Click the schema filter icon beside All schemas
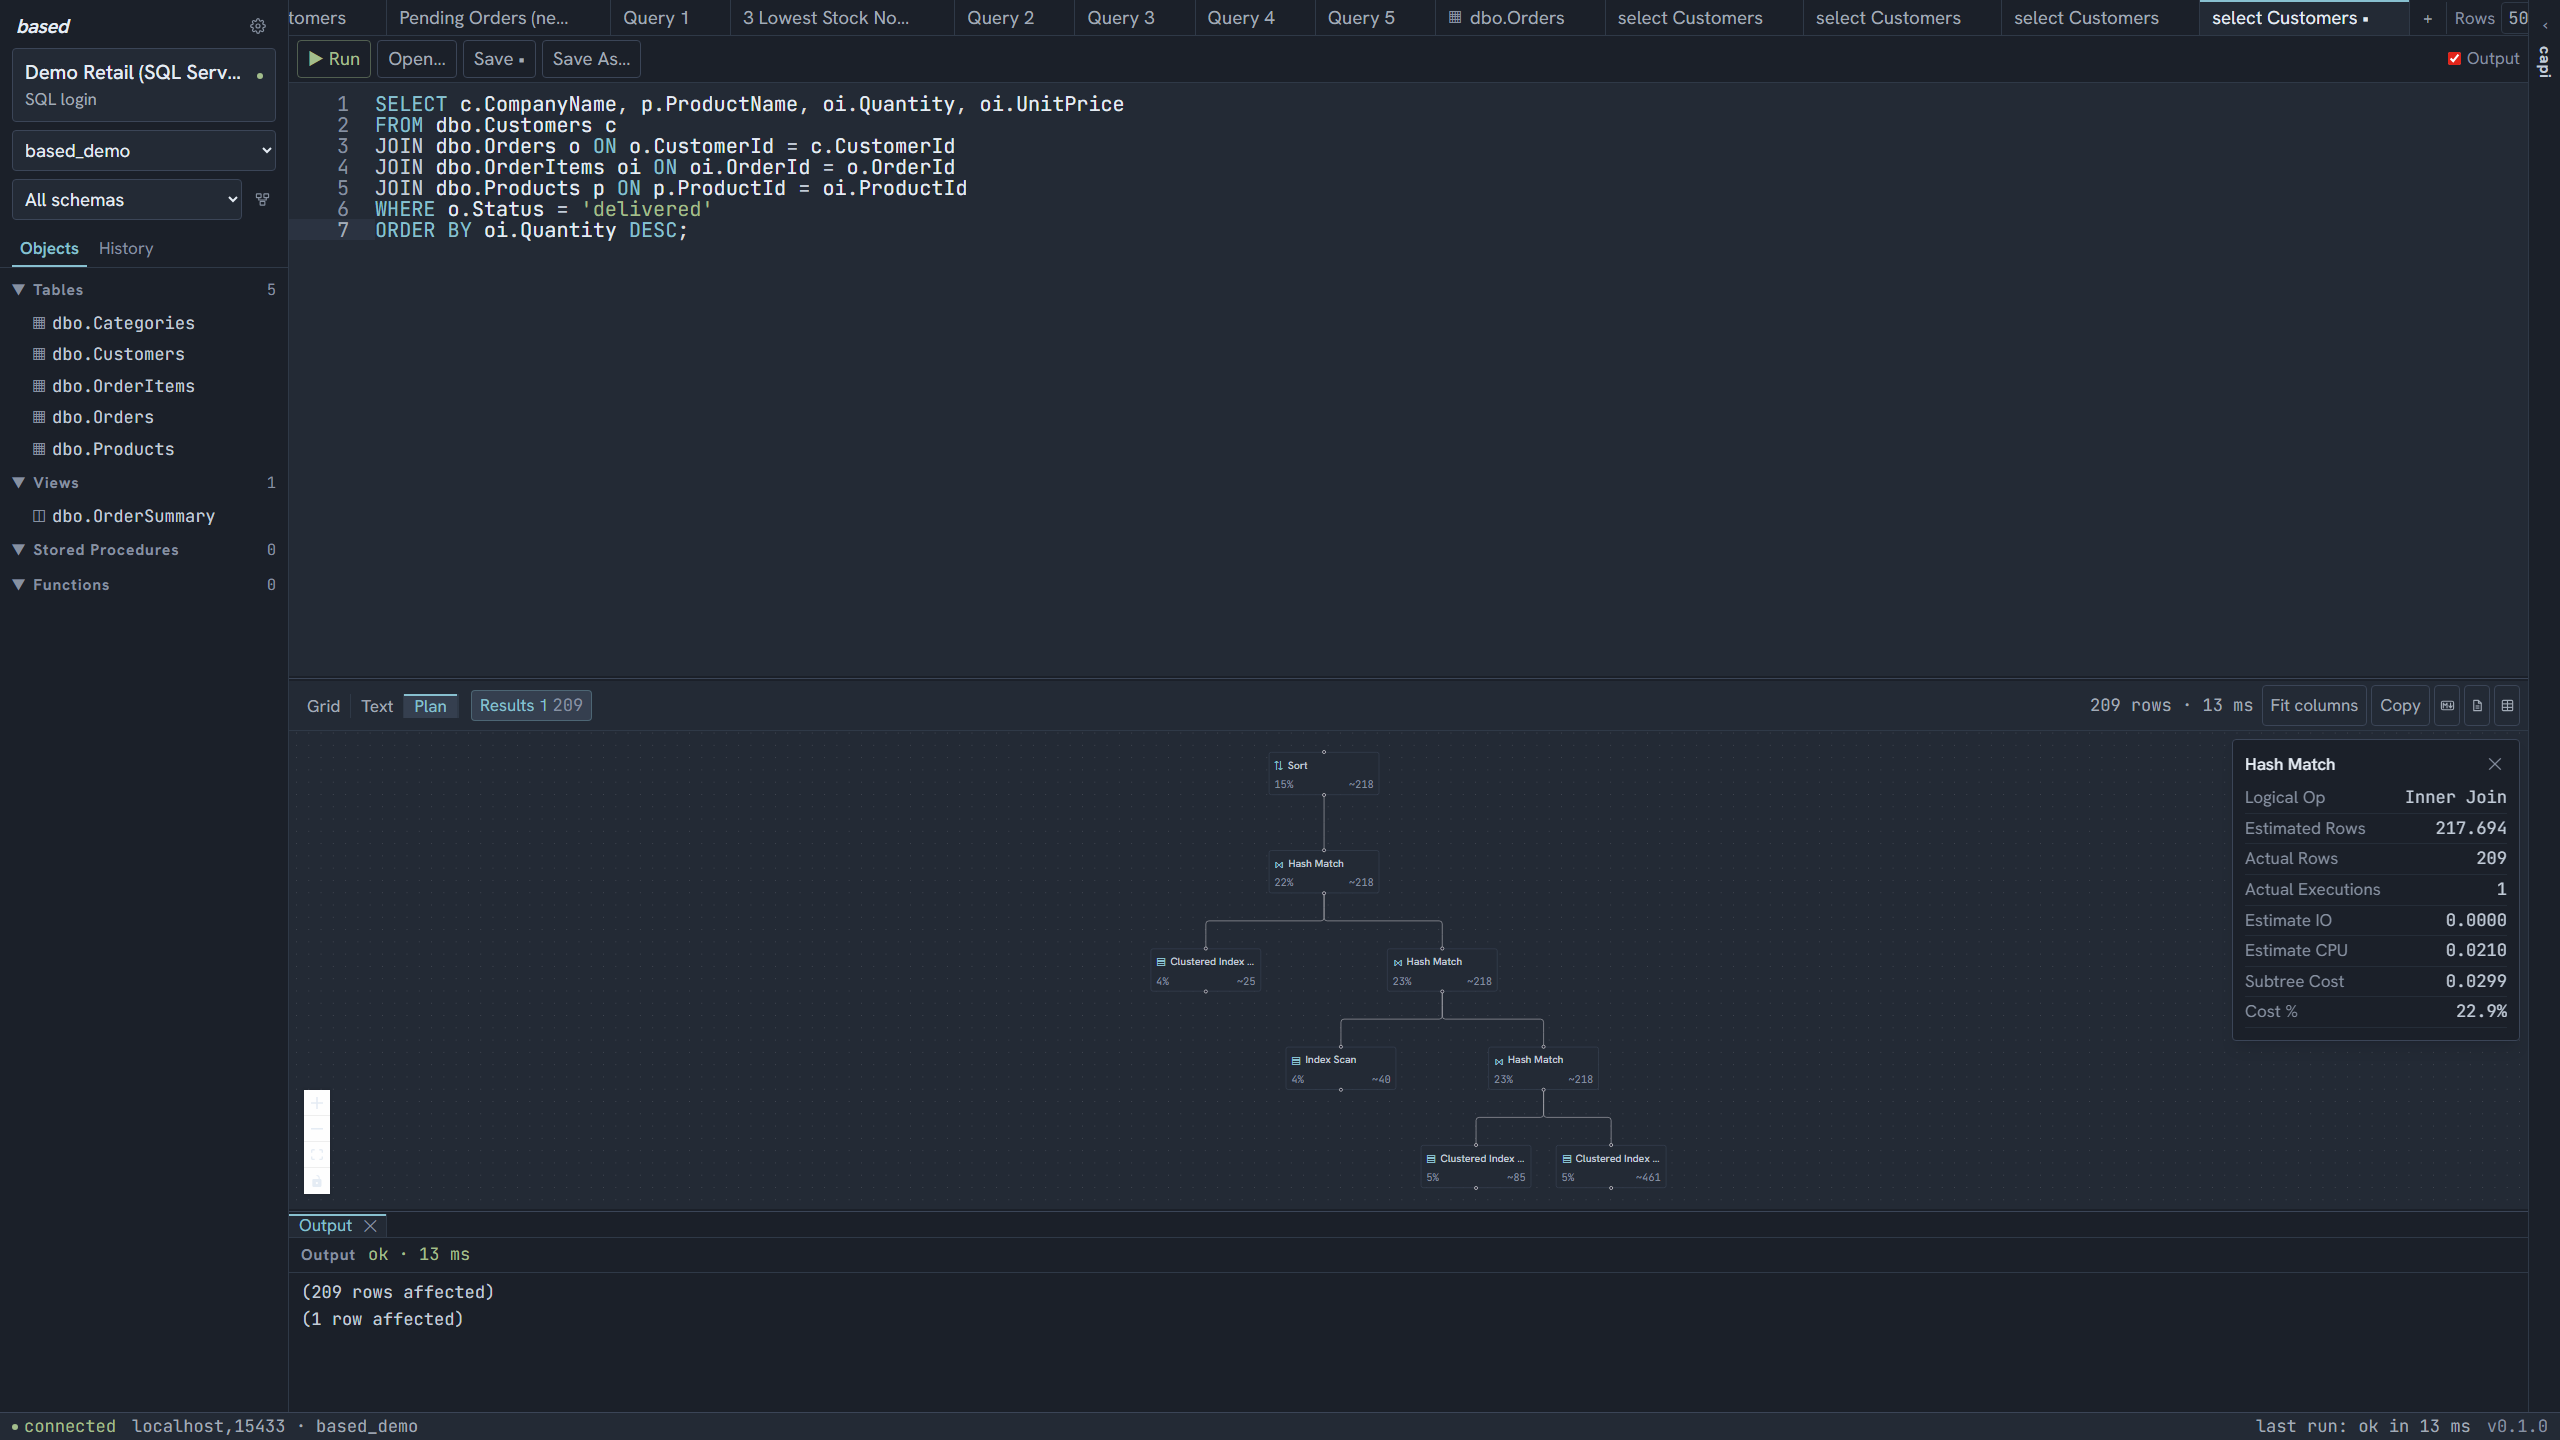The image size is (2560, 1440). pyautogui.click(x=262, y=199)
